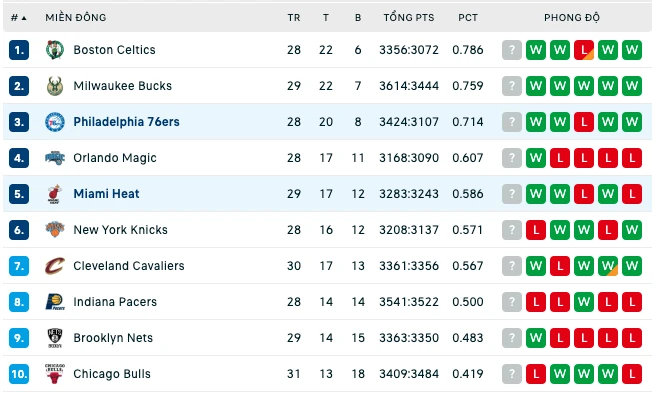Click Boston Celtics' question mark form badge
The image size is (654, 395).
pyautogui.click(x=512, y=50)
